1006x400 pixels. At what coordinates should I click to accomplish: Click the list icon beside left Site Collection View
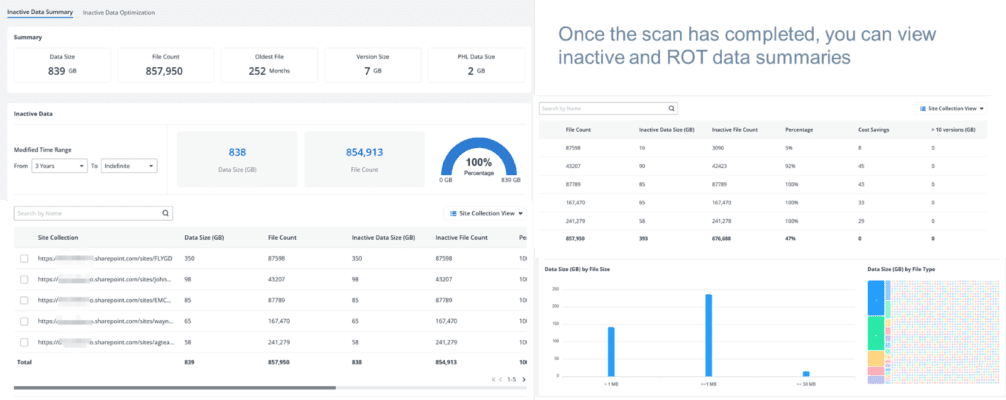[x=453, y=213]
